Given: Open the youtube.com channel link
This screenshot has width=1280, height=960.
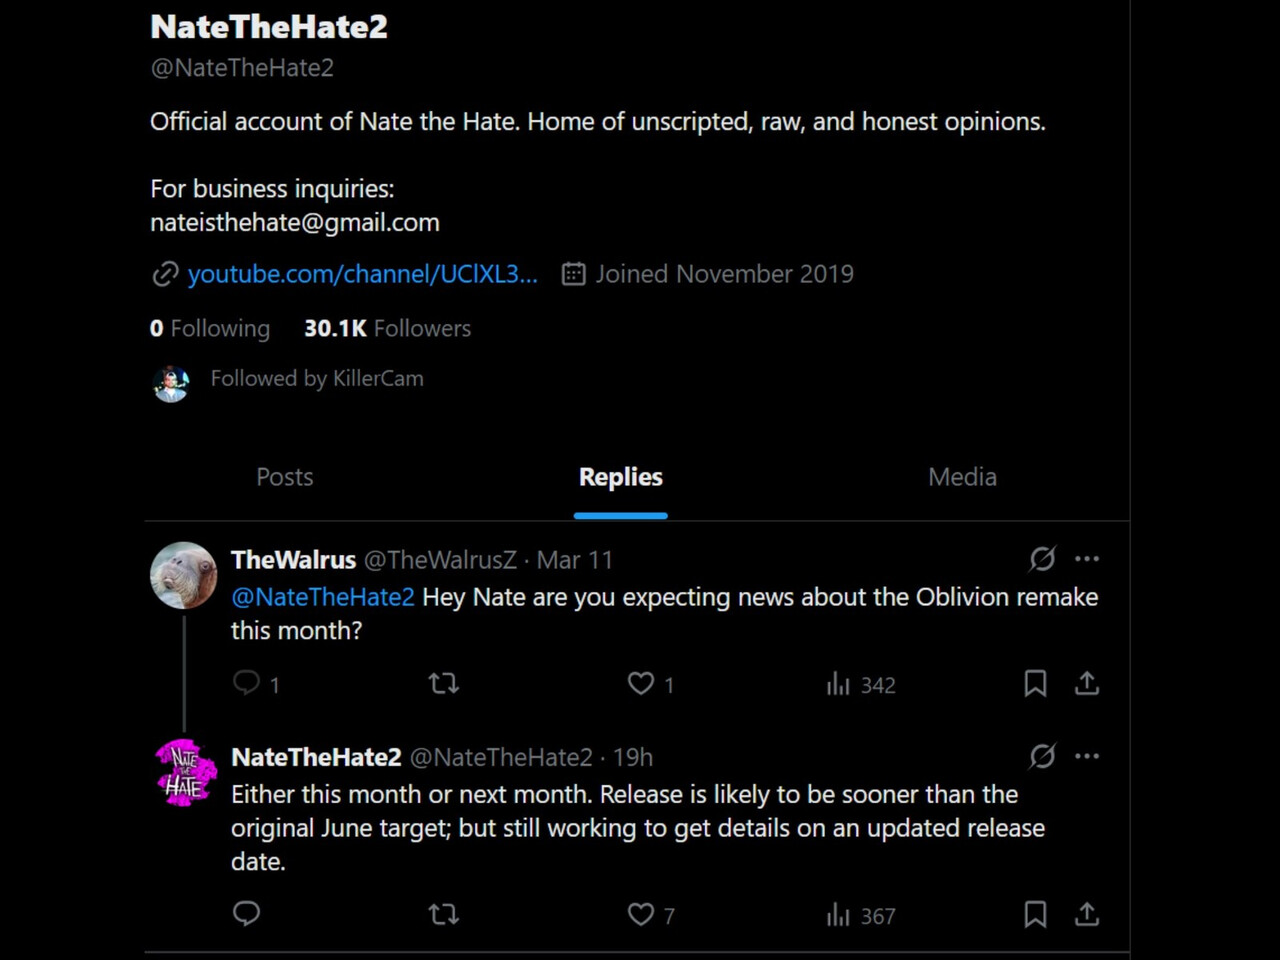Looking at the screenshot, I should tap(362, 274).
